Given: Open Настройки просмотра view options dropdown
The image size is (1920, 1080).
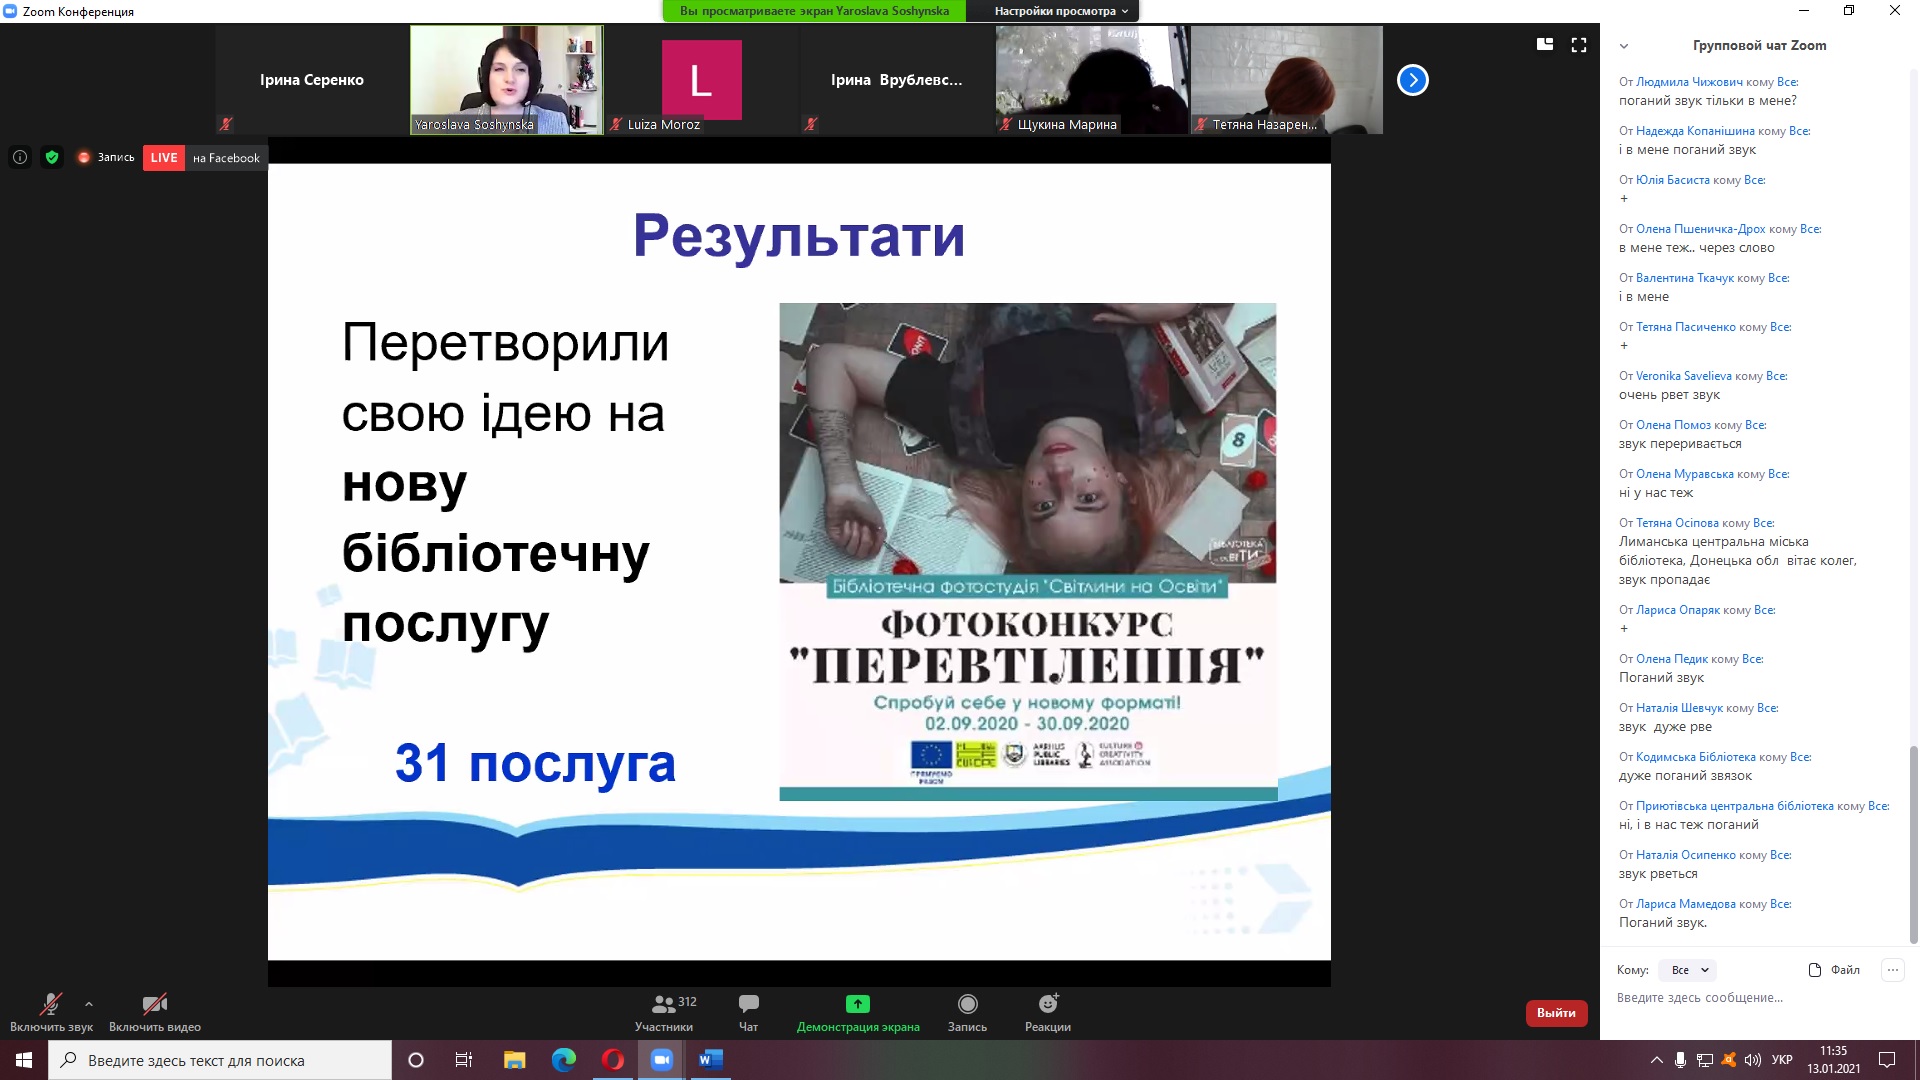Looking at the screenshot, I should [1060, 11].
